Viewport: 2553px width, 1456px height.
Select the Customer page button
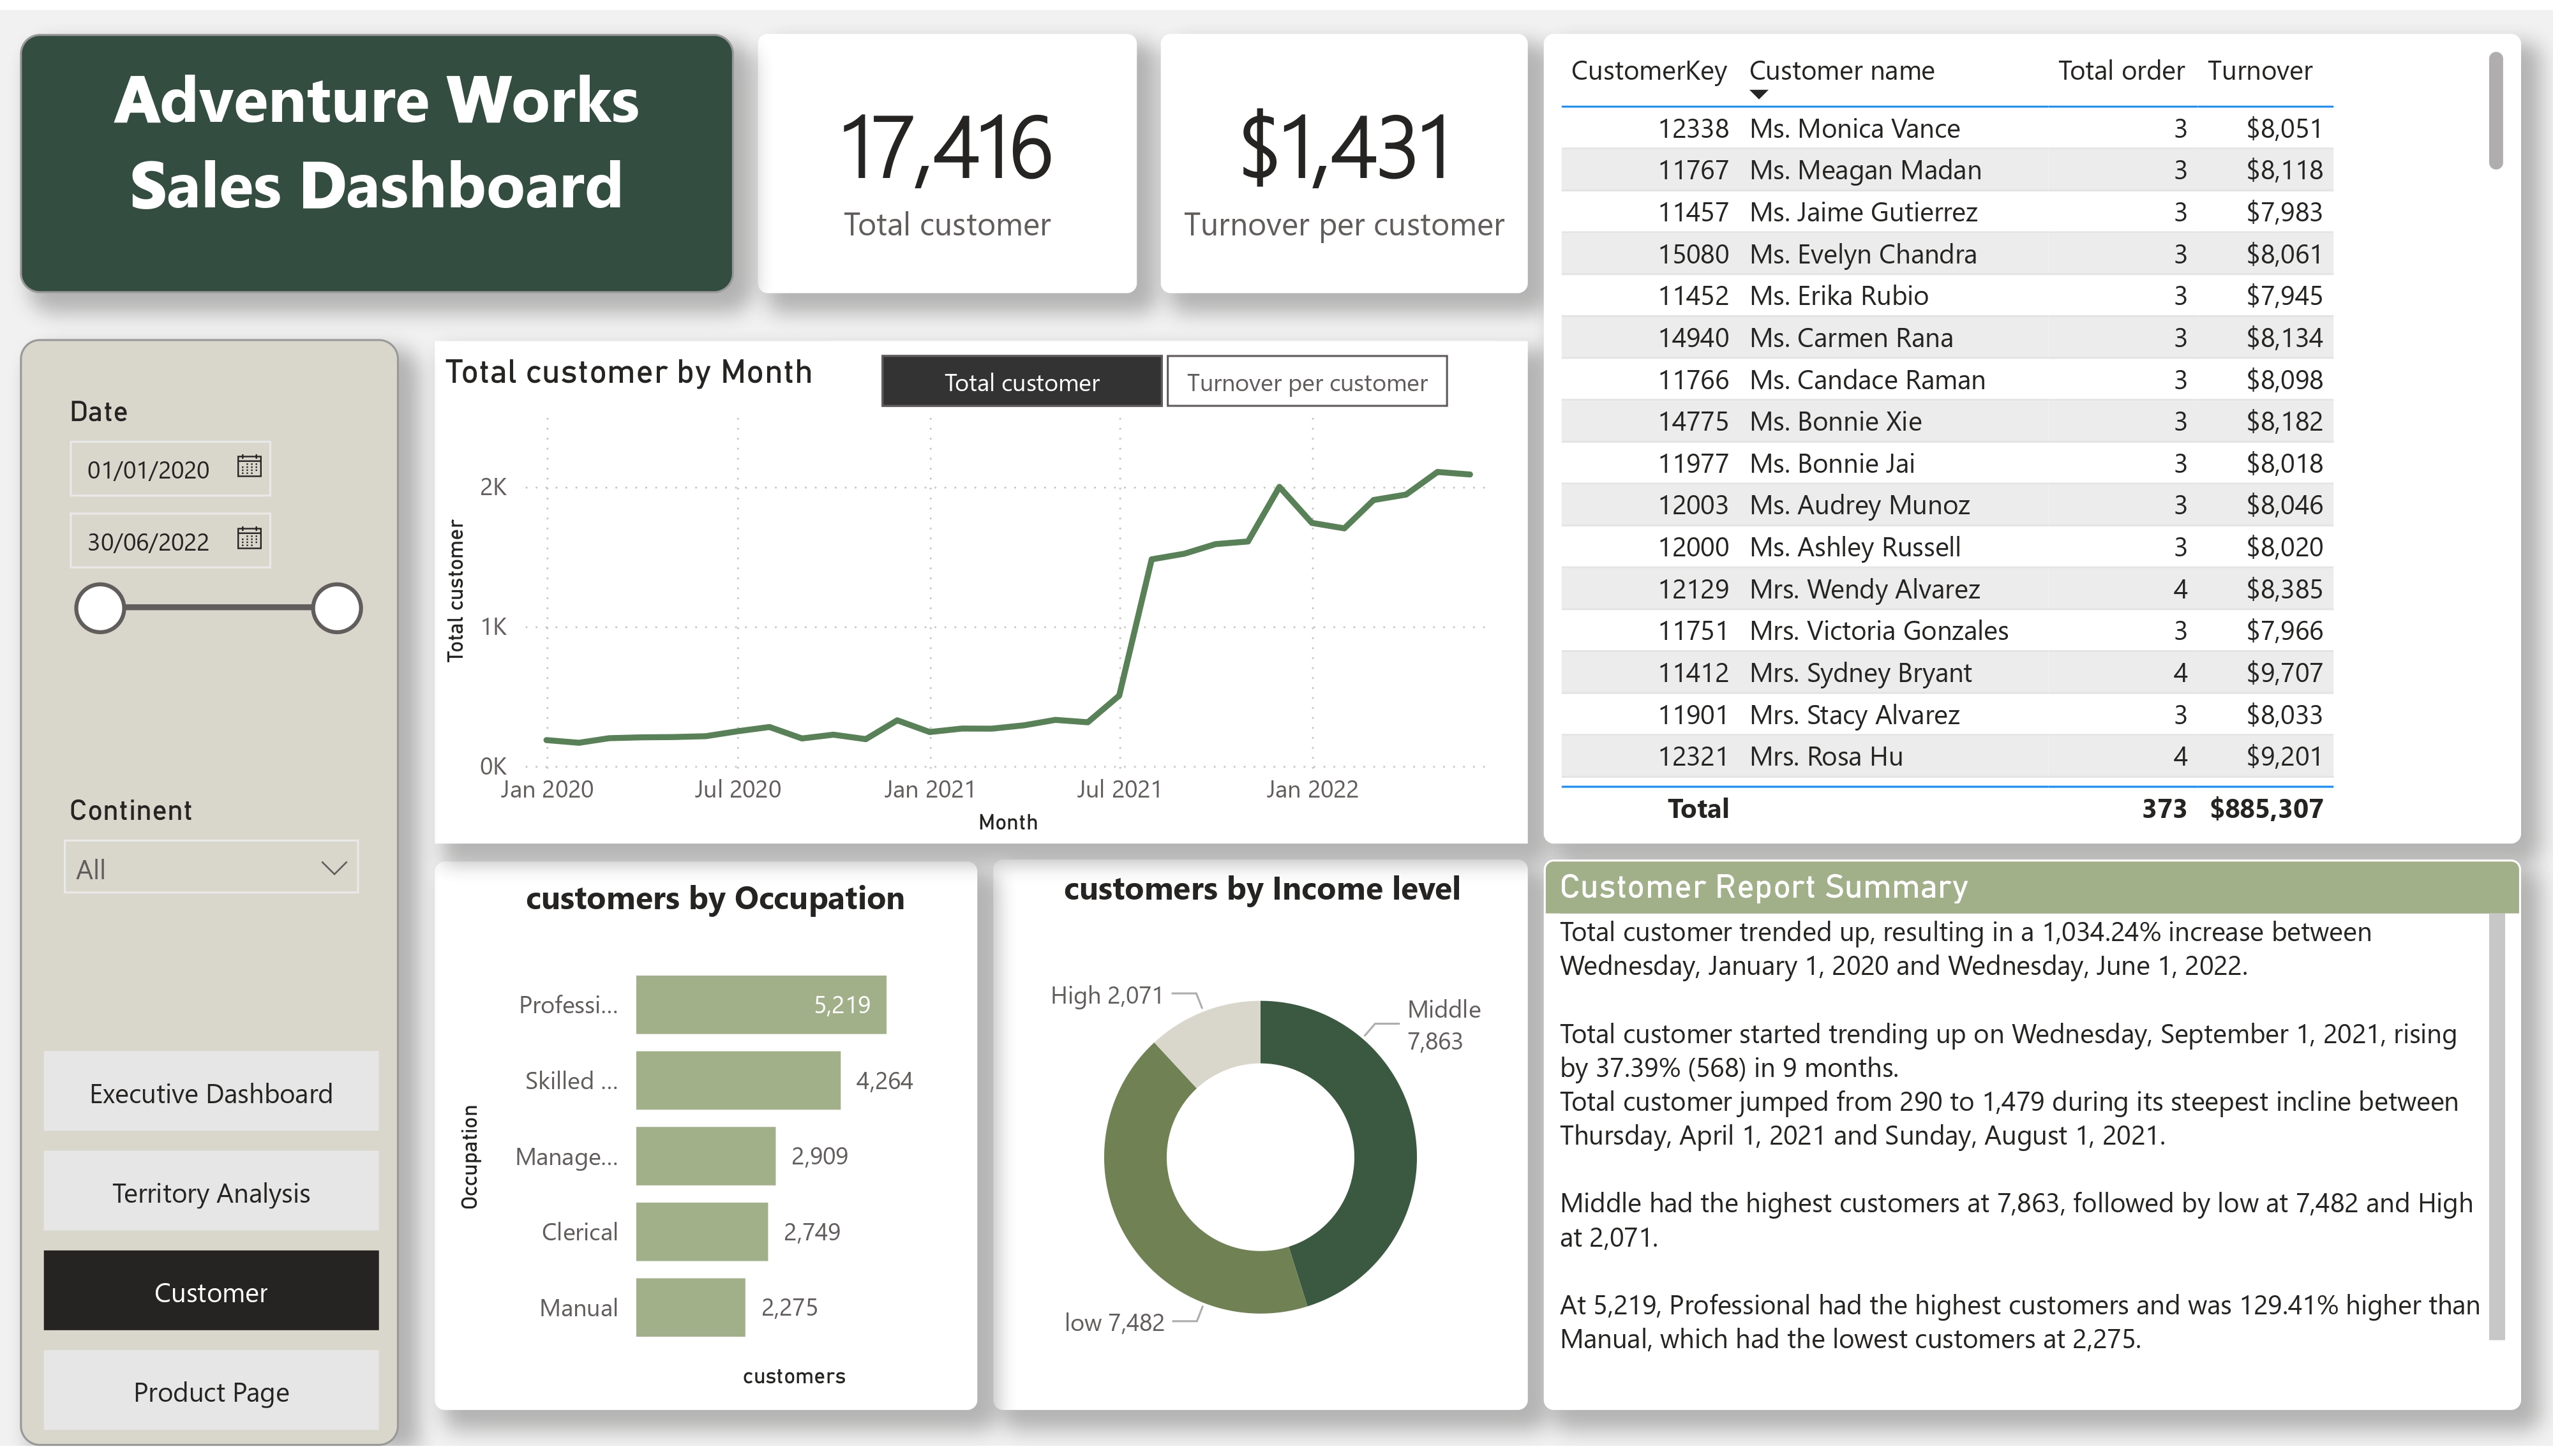click(211, 1291)
